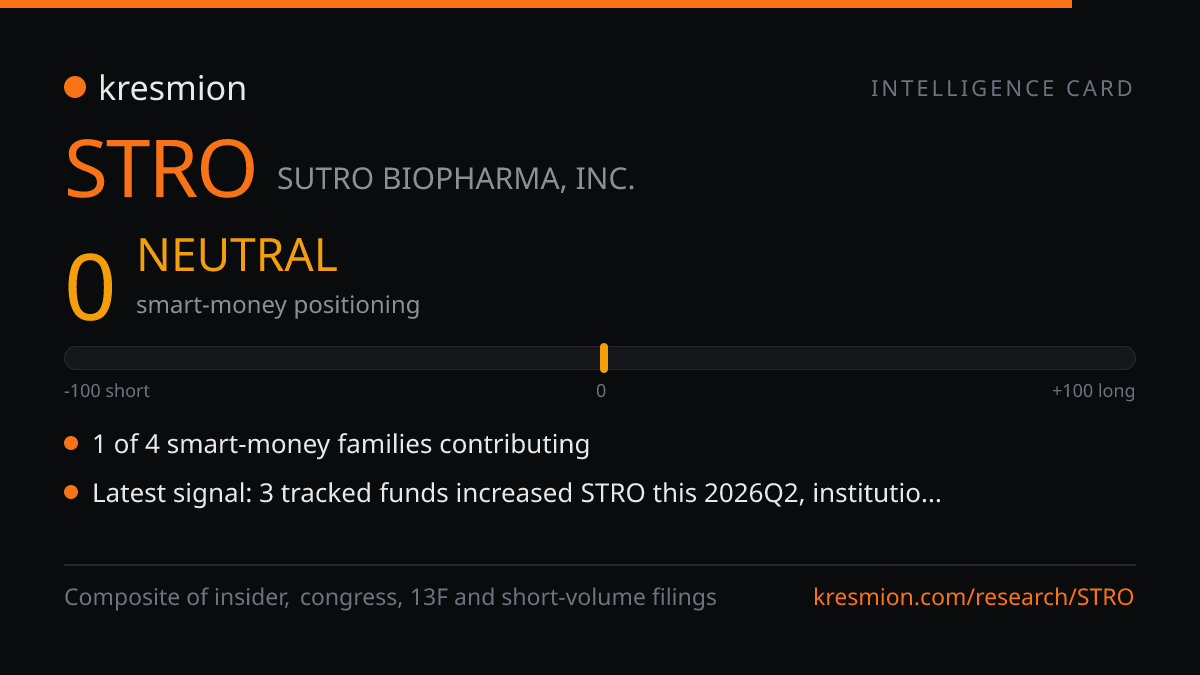Click the orange slider marker at zero
This screenshot has height=675, width=1200.
[604, 358]
